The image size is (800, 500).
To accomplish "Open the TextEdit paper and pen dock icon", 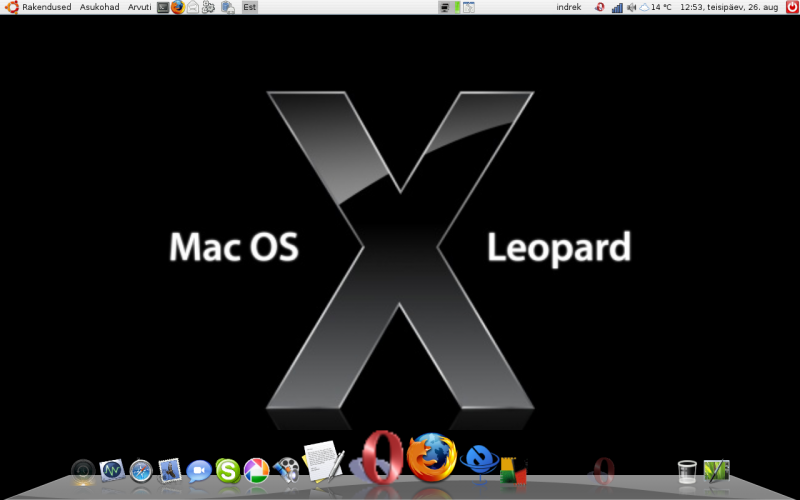I will point(323,461).
